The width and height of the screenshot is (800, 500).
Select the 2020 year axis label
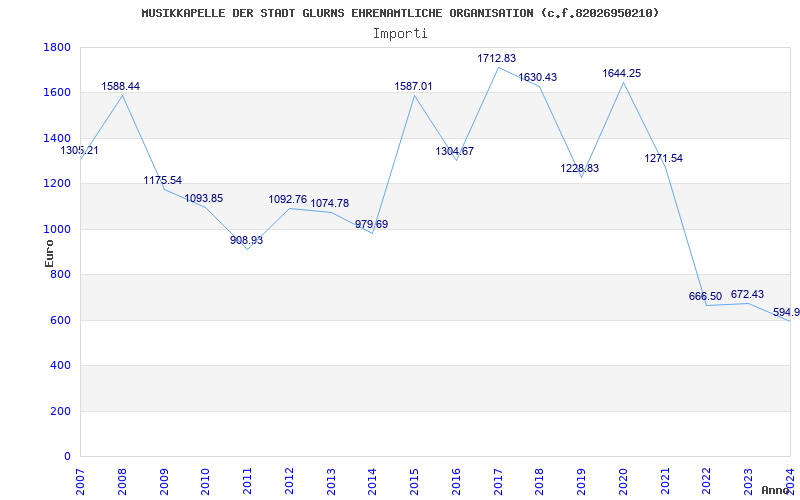[622, 479]
